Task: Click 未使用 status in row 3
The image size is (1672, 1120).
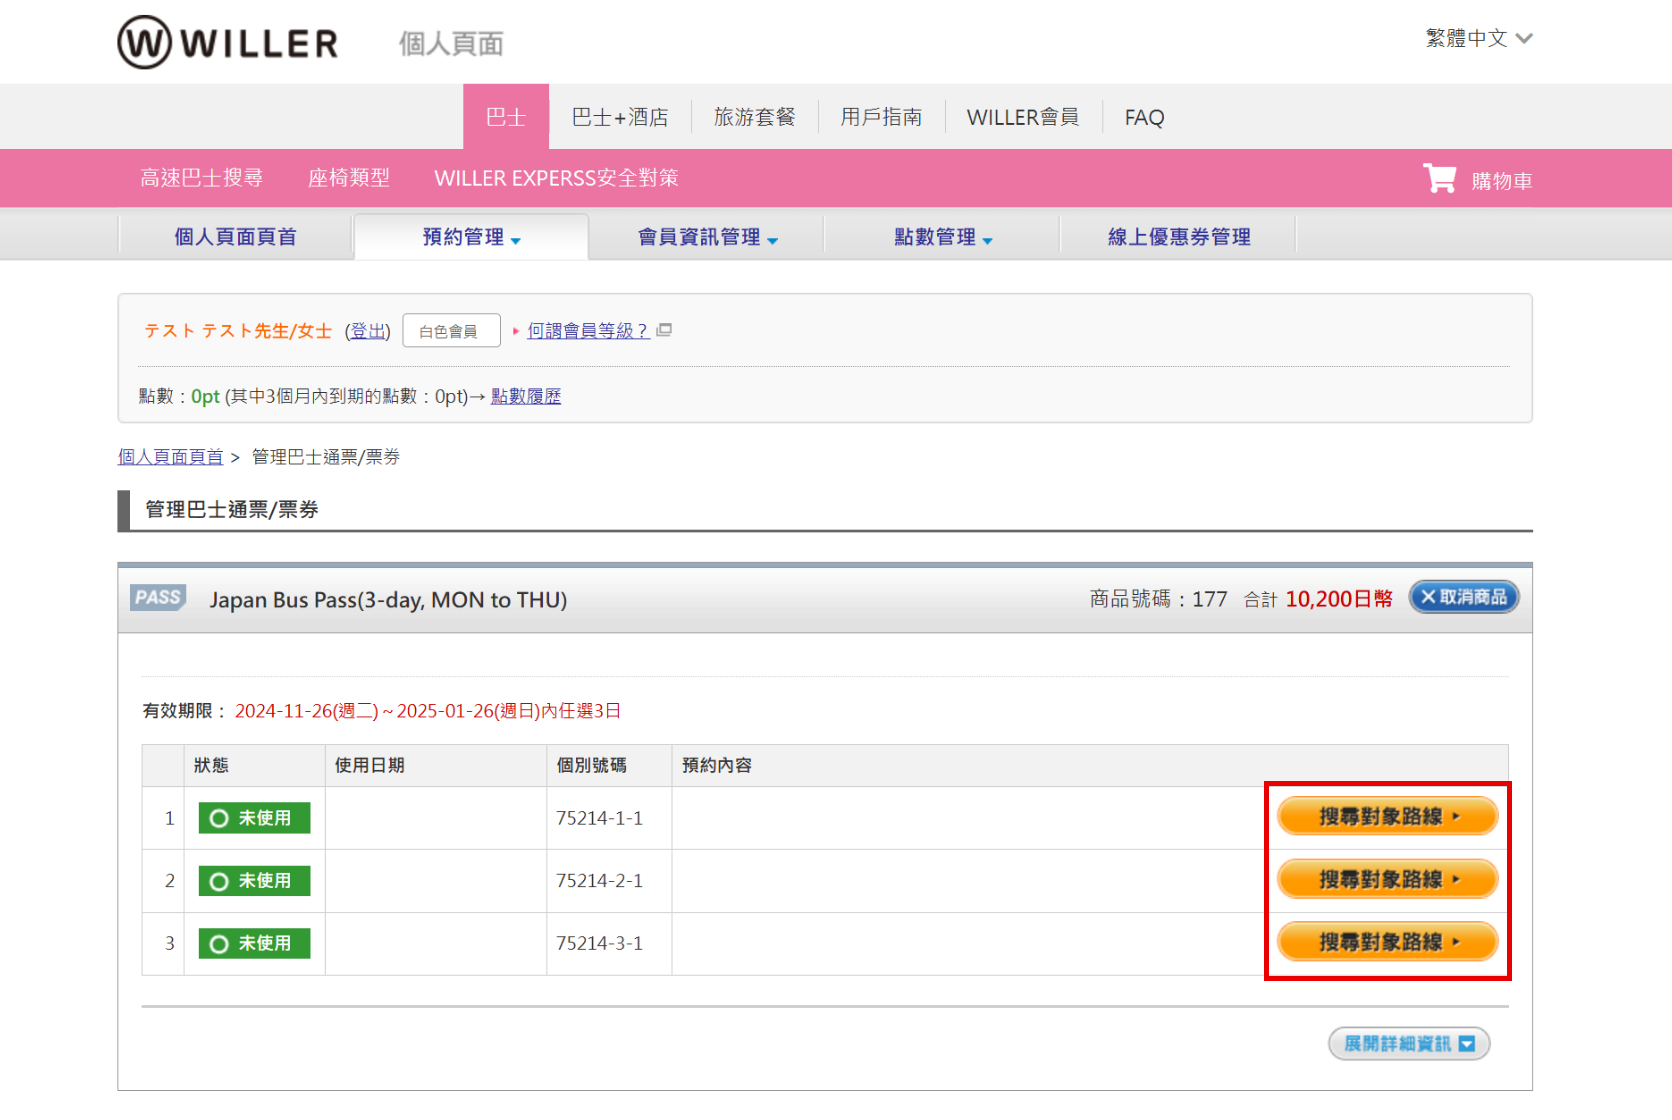Action: pos(254,943)
